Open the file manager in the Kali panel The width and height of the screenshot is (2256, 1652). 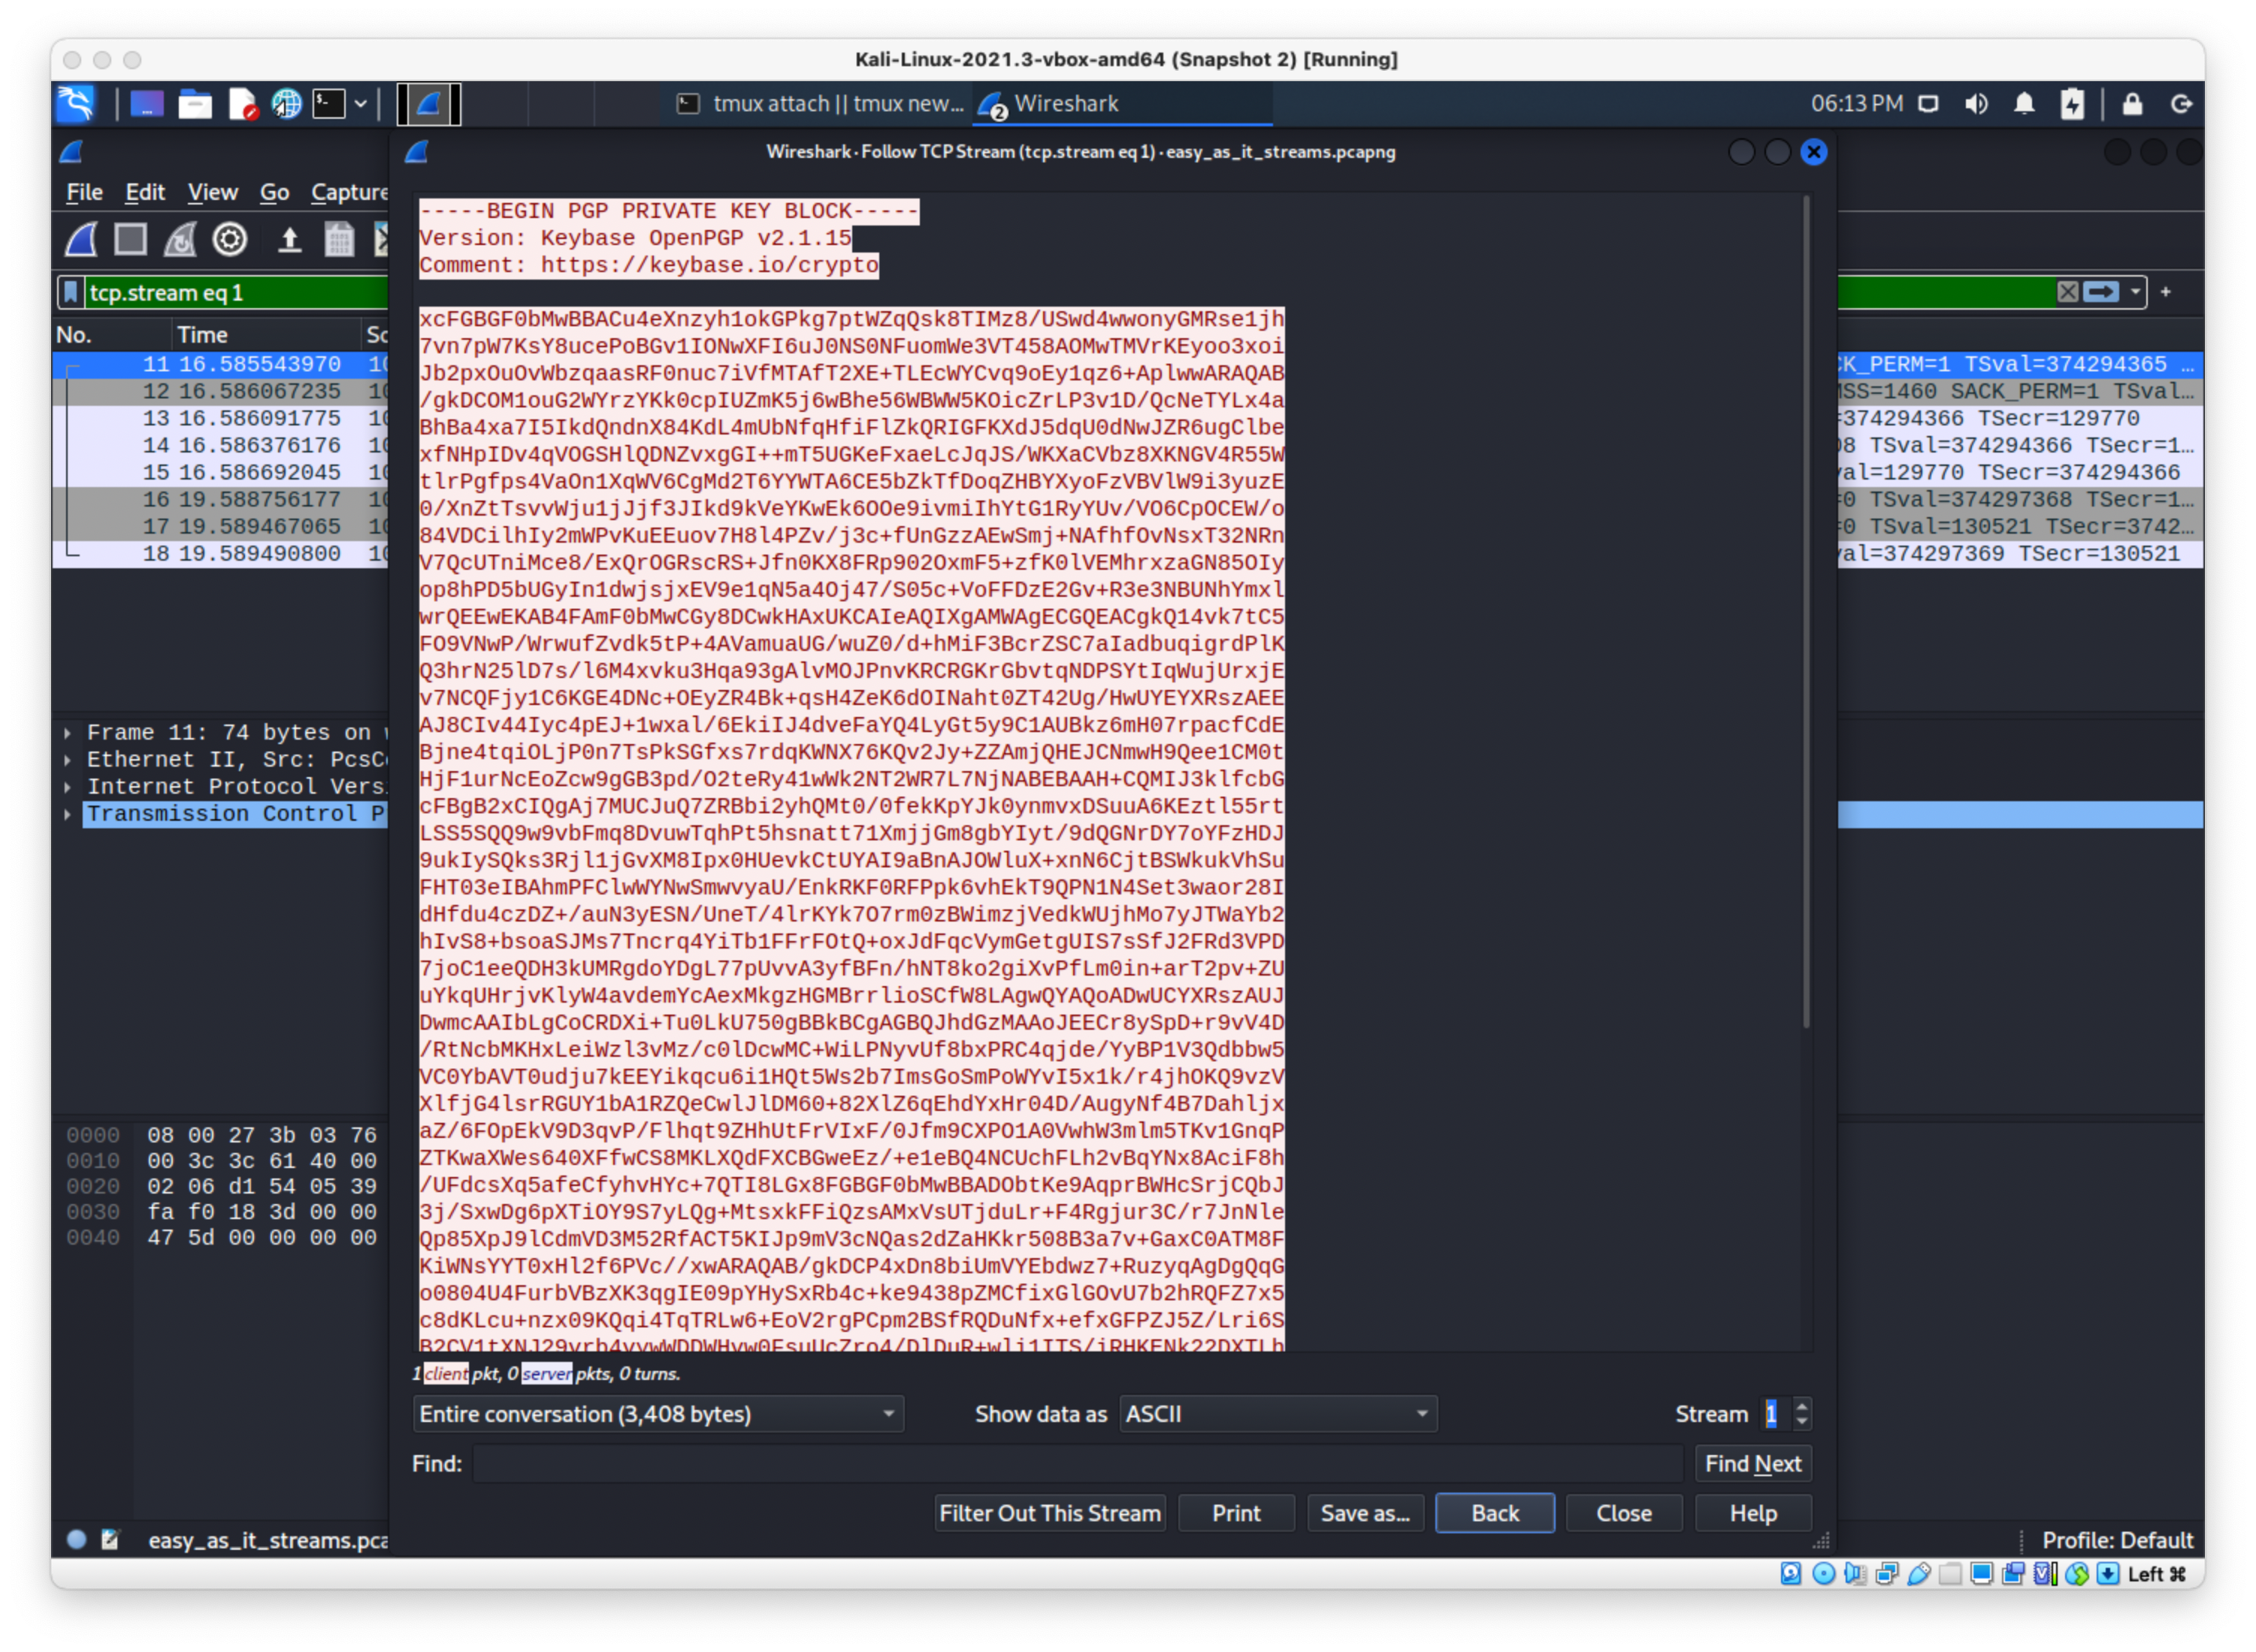click(x=195, y=104)
